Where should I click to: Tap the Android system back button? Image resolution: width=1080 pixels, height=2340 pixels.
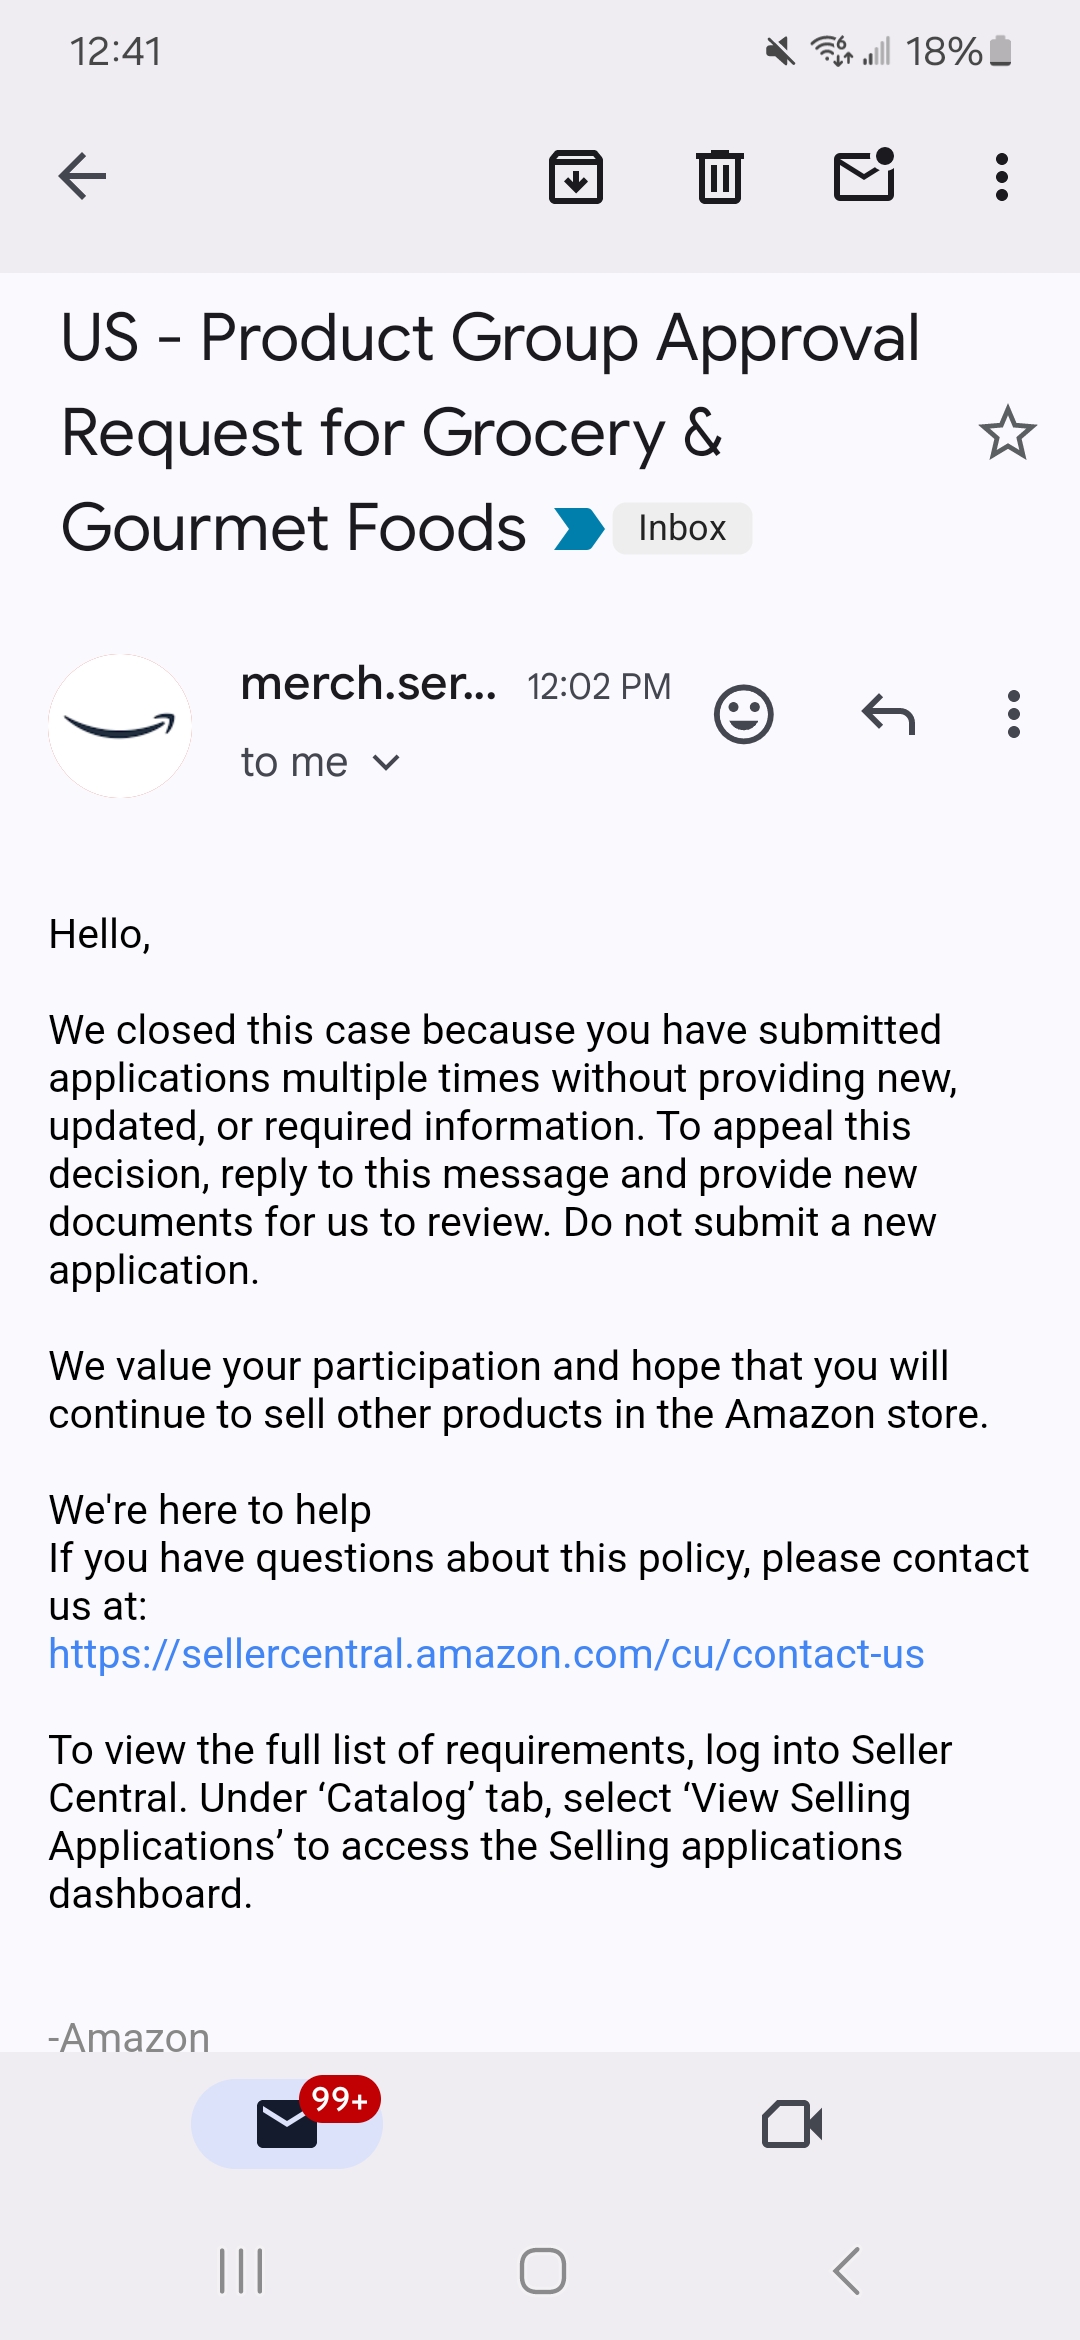846,2271
